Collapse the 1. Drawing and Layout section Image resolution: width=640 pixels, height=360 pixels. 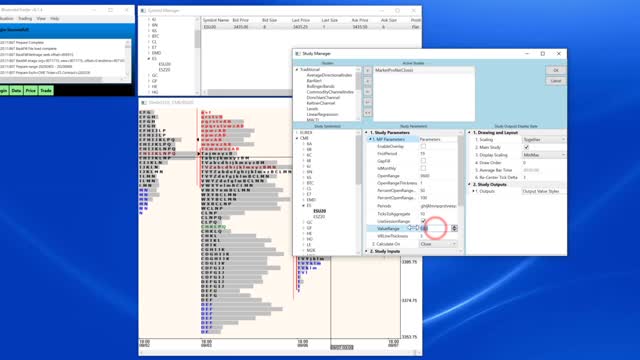469,133
